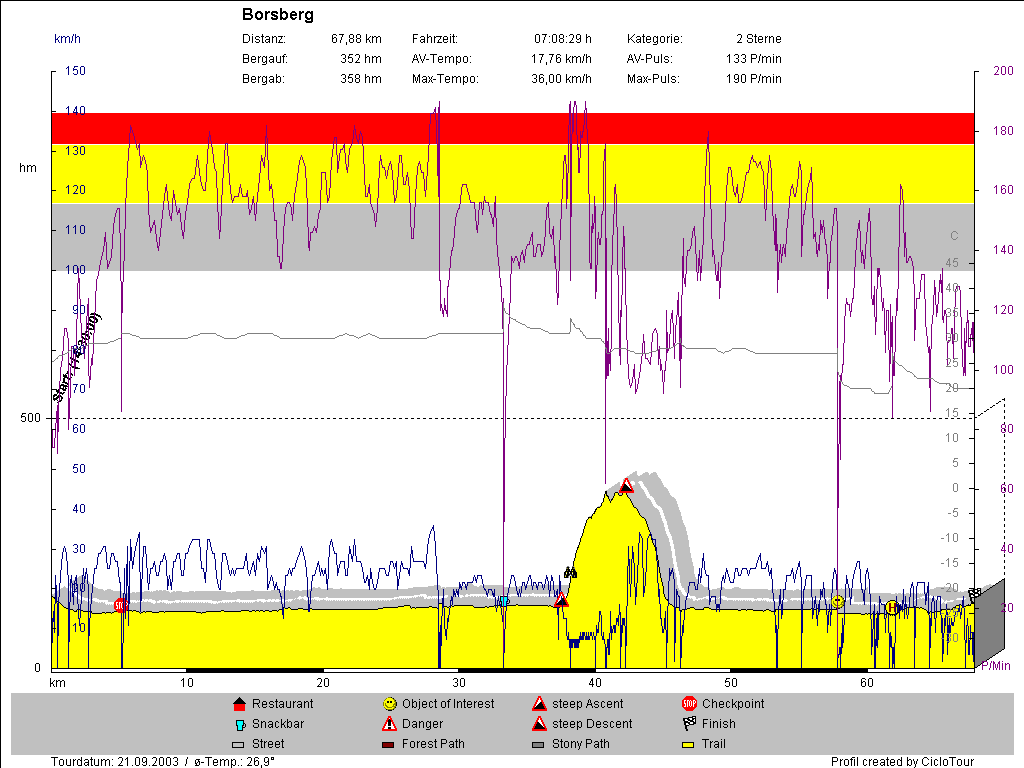
Task: Click the Danger triangle icon in the legend
Action: [x=389, y=724]
